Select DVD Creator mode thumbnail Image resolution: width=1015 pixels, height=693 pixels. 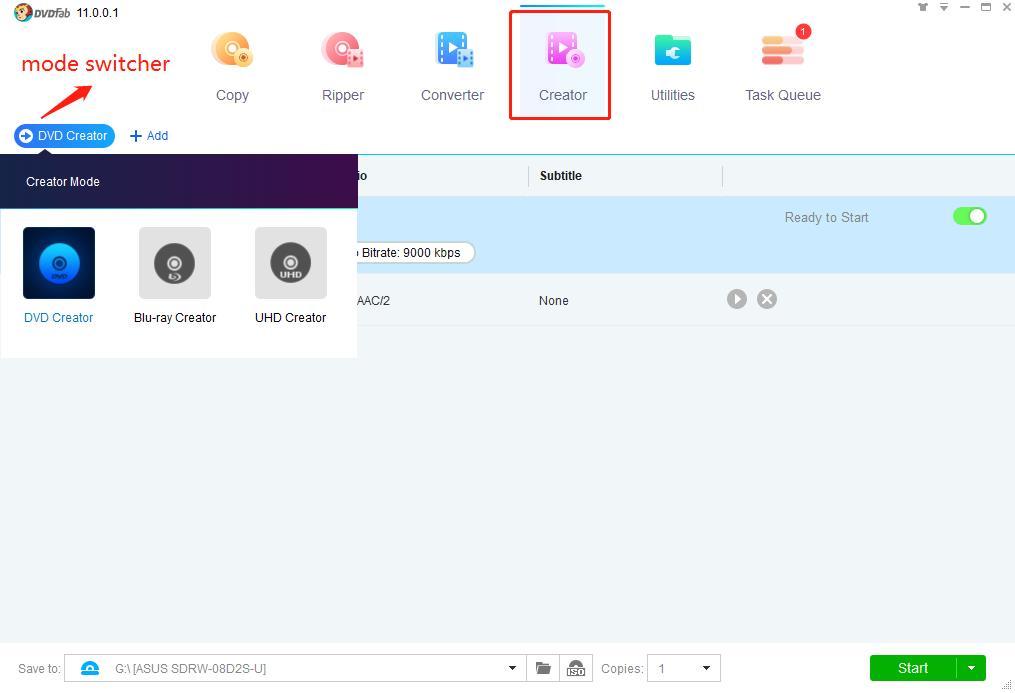click(59, 263)
